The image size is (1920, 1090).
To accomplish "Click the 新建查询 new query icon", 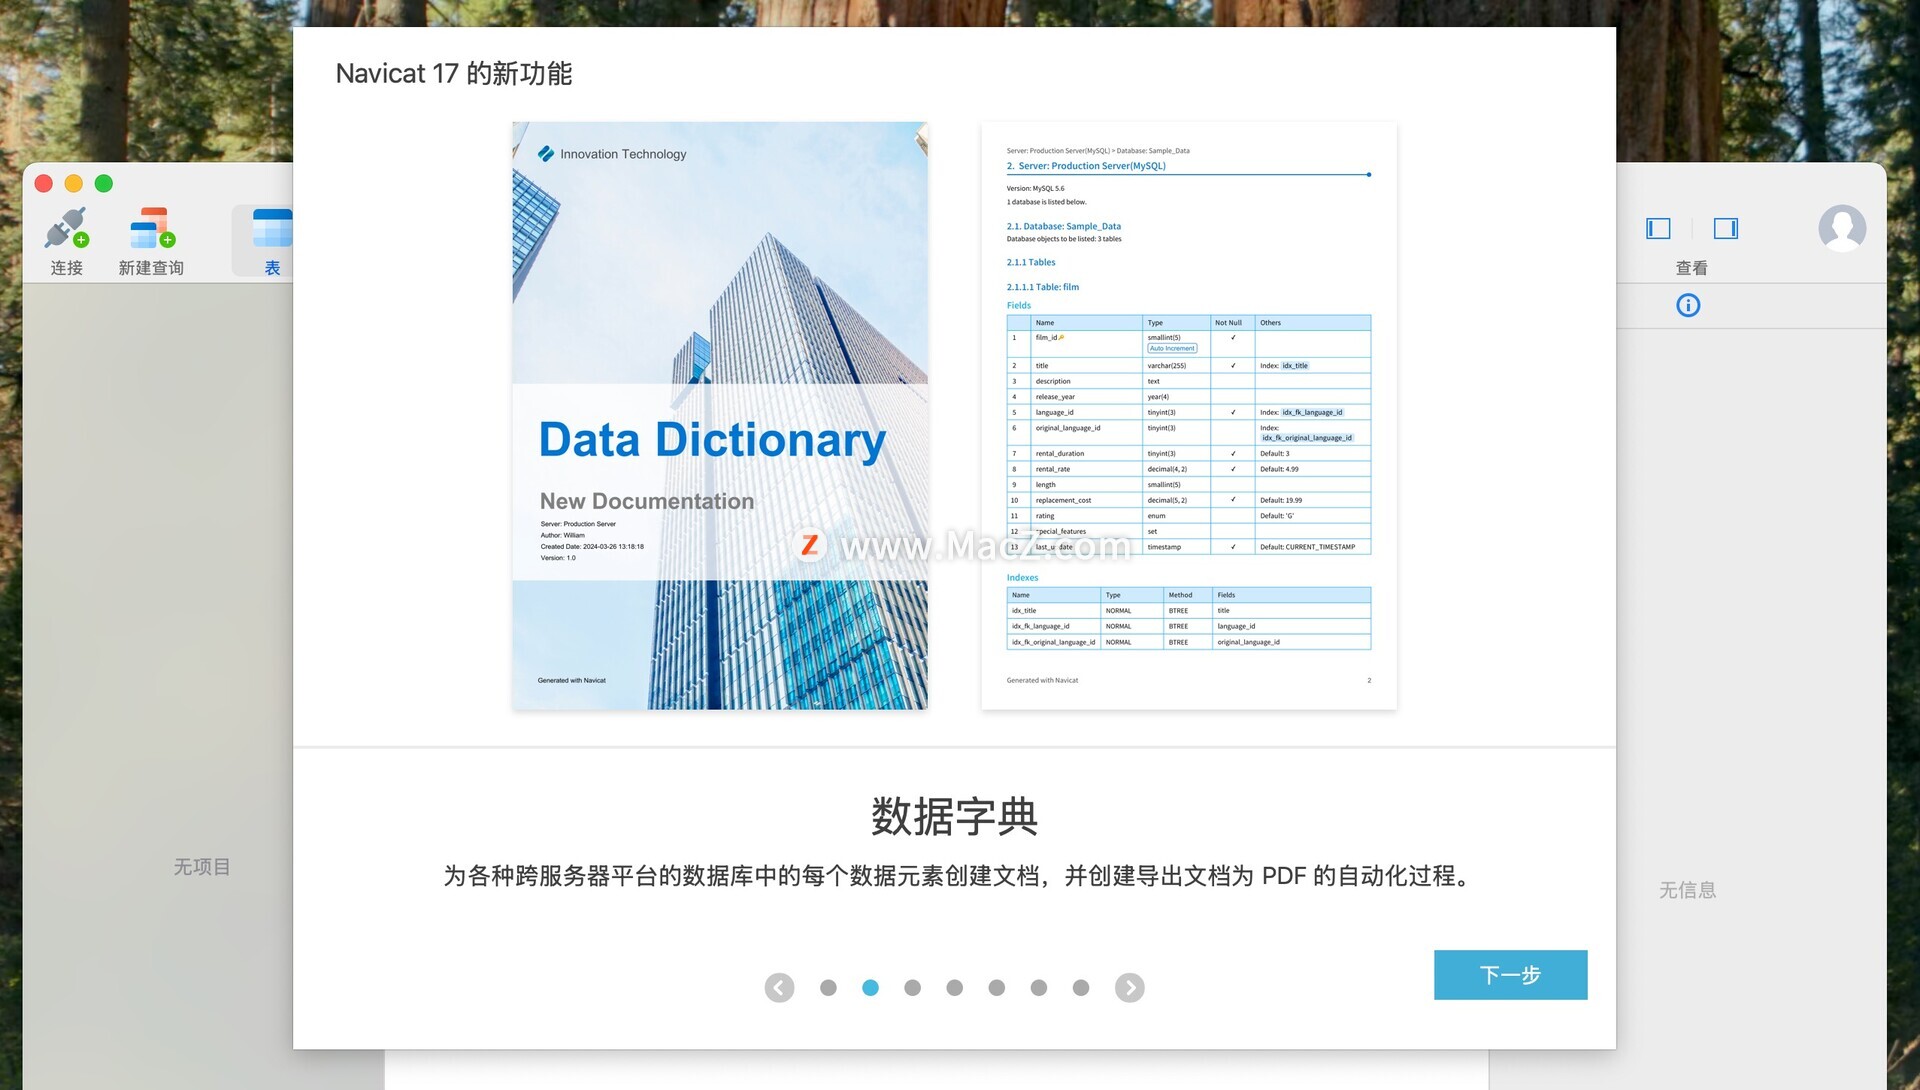I will (152, 228).
